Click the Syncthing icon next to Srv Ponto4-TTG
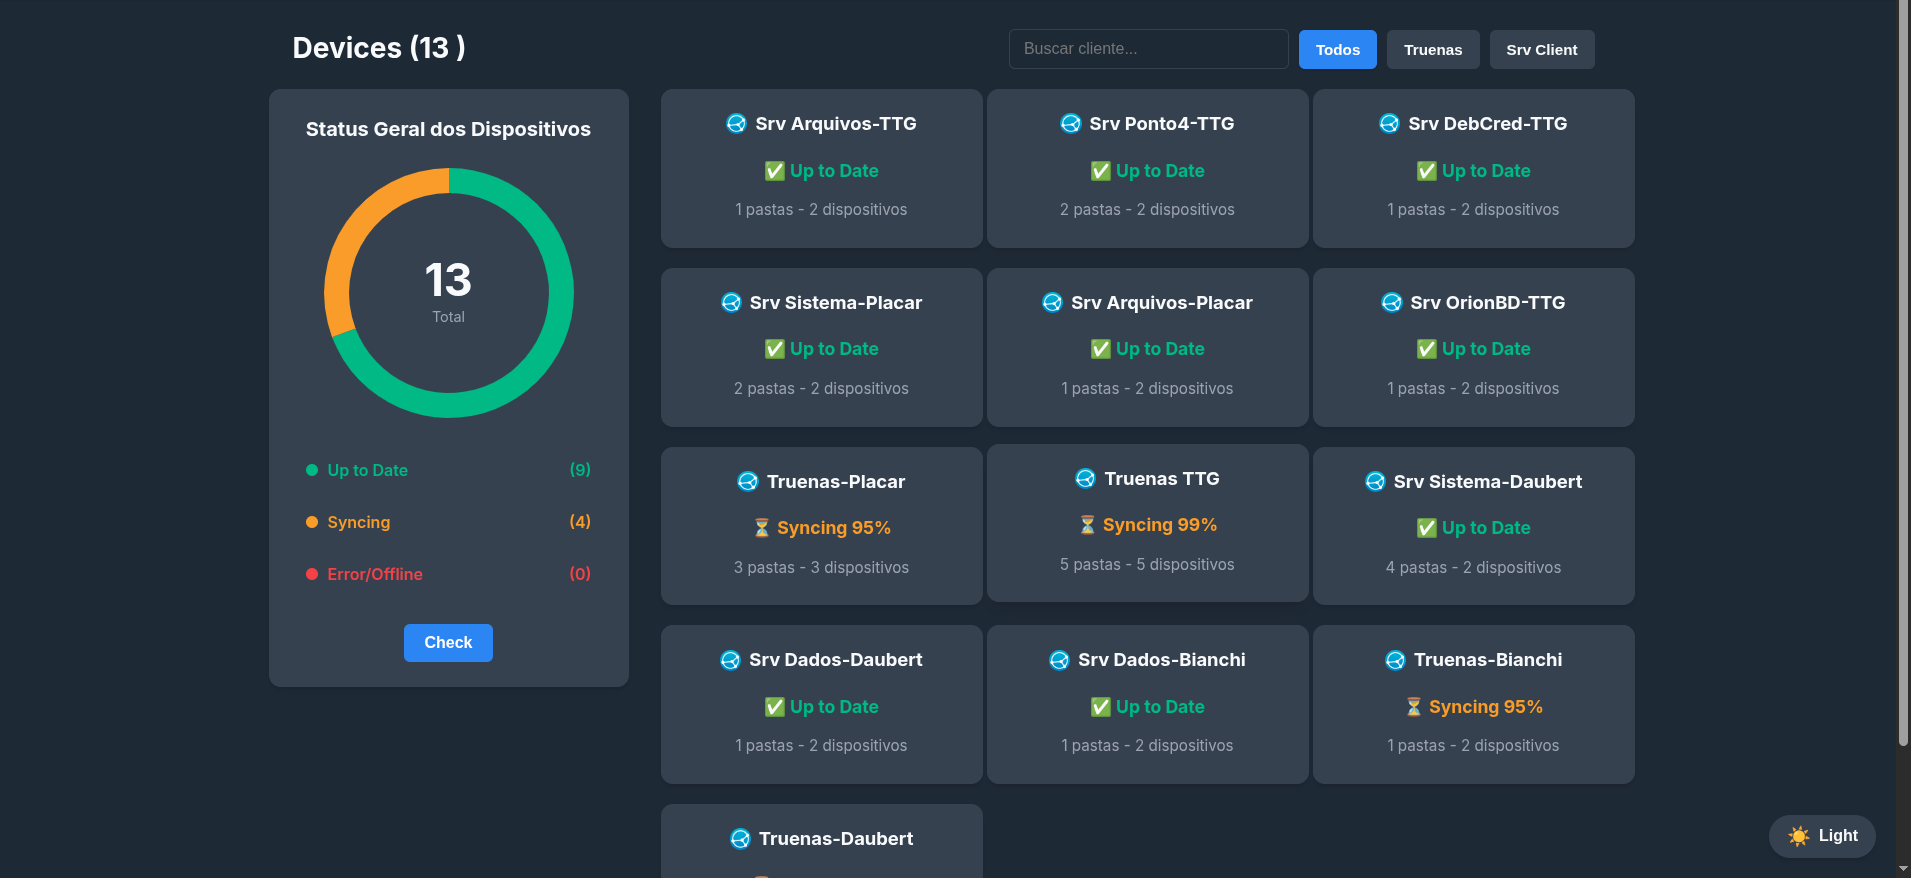1911x878 pixels. (x=1070, y=124)
